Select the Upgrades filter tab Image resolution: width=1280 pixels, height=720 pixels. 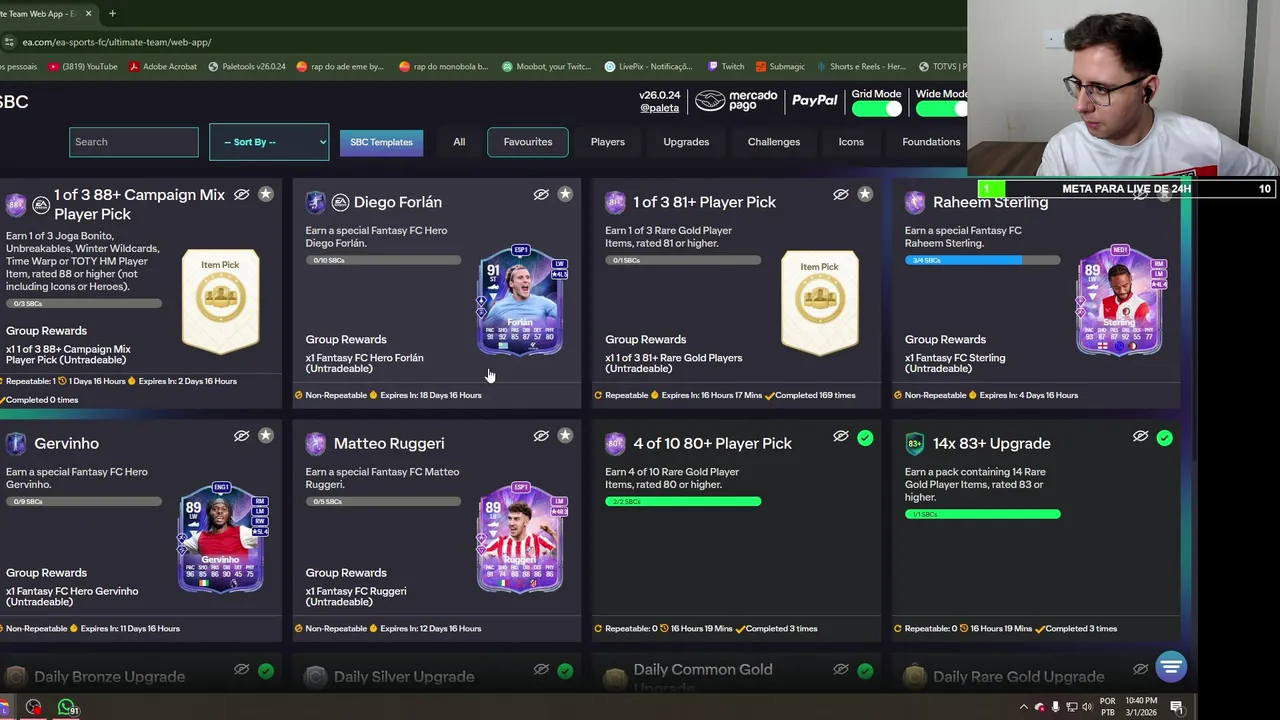click(x=686, y=142)
